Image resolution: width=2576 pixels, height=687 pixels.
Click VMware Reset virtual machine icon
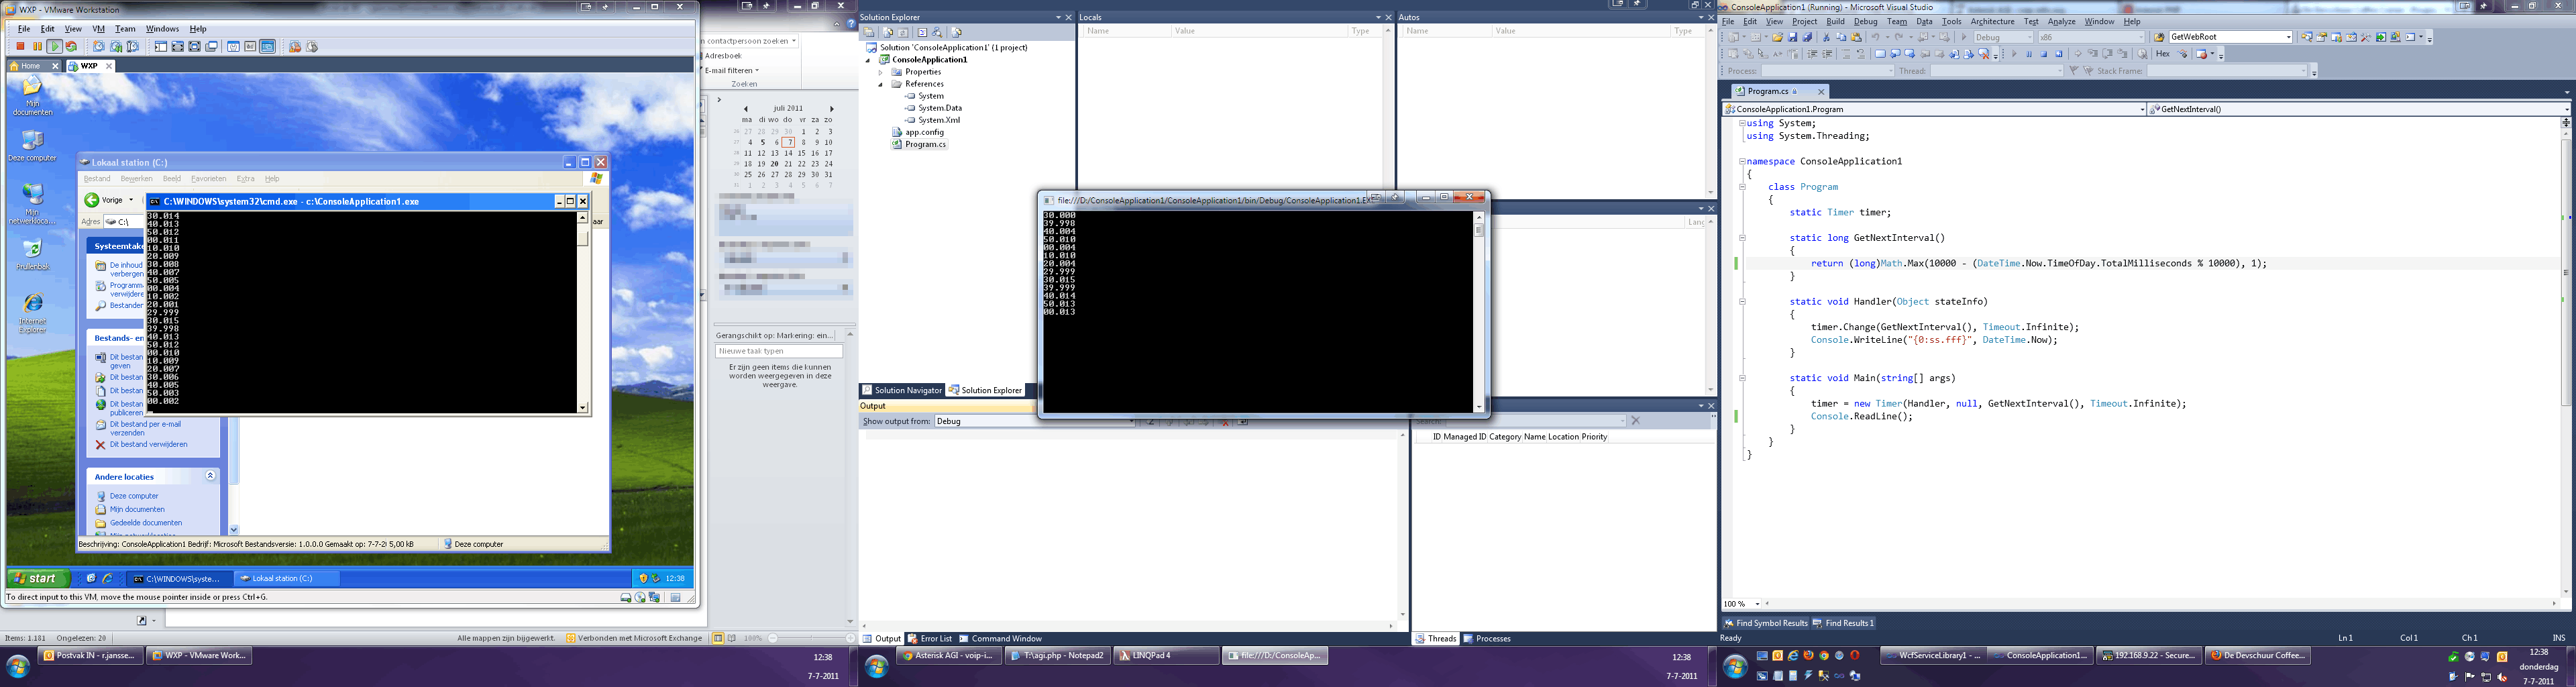(71, 46)
